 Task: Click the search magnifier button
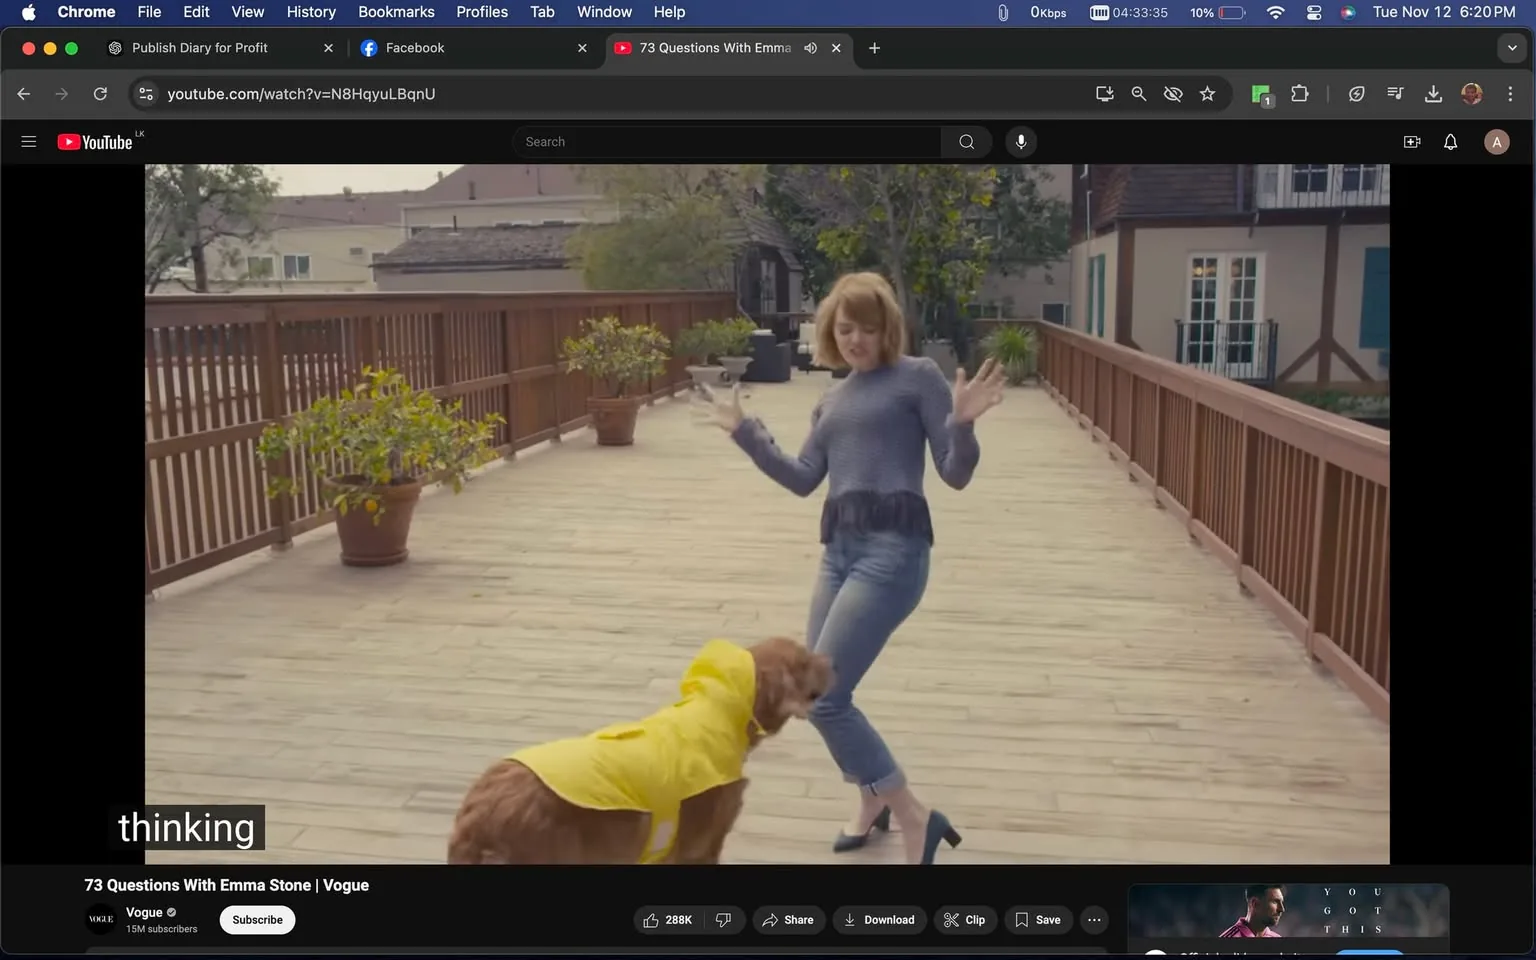pos(965,141)
